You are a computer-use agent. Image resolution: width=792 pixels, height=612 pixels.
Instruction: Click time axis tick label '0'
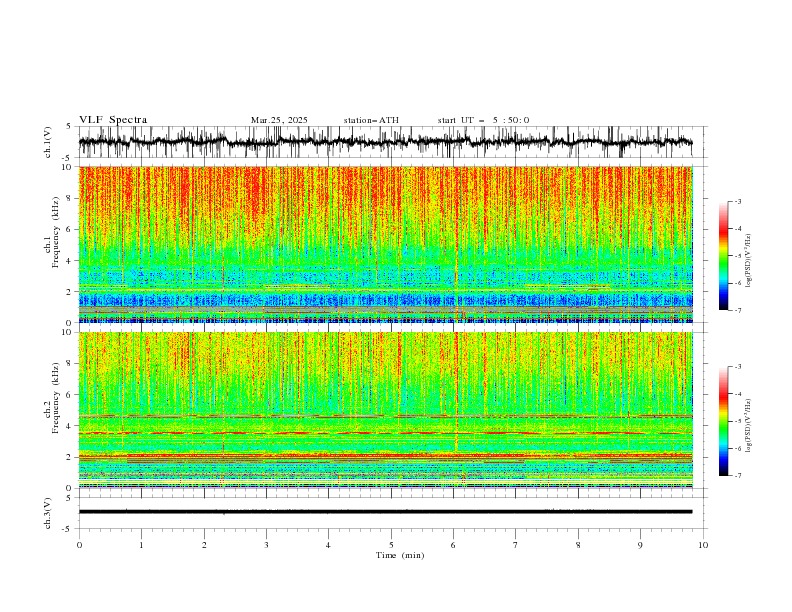(79, 545)
